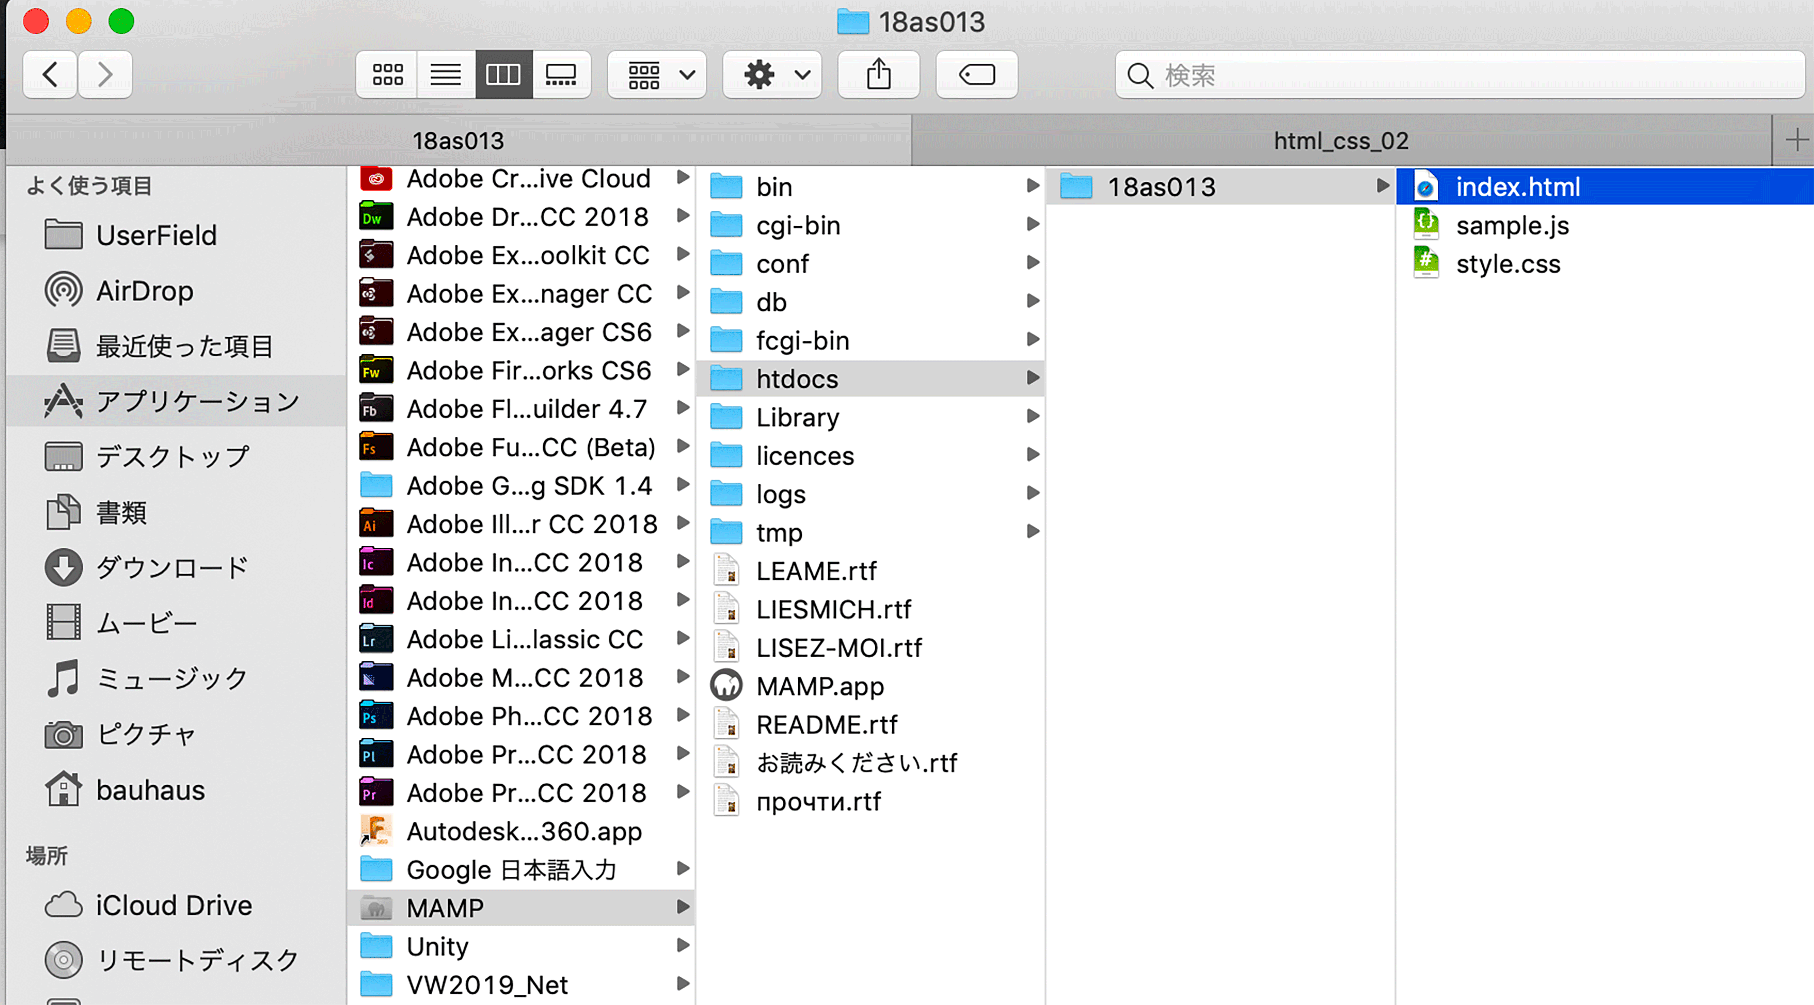Go back with the left arrow button
Image resolution: width=1814 pixels, height=1005 pixels.
click(x=50, y=75)
